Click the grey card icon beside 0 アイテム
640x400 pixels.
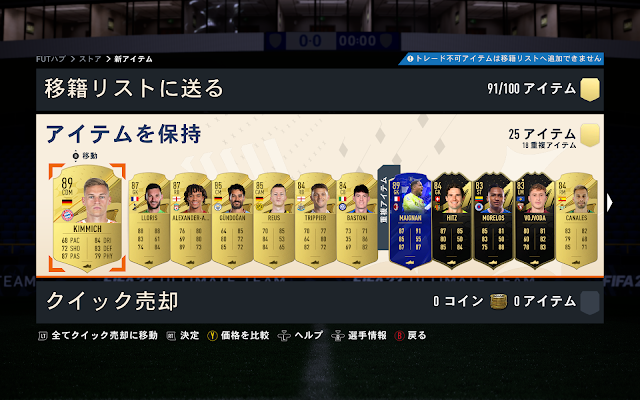(x=589, y=302)
